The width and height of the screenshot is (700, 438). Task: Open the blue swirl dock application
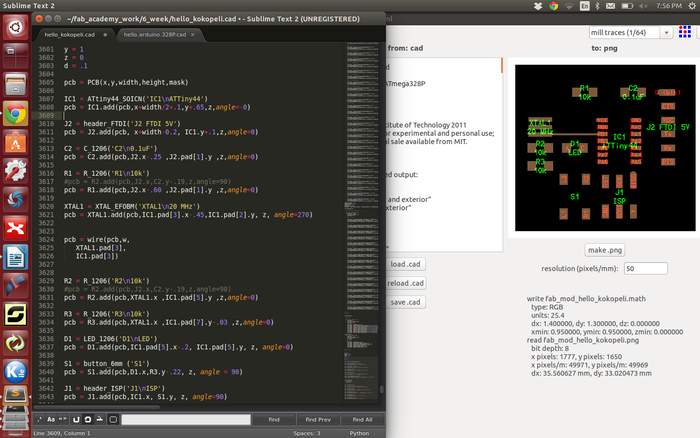pyautogui.click(x=16, y=200)
